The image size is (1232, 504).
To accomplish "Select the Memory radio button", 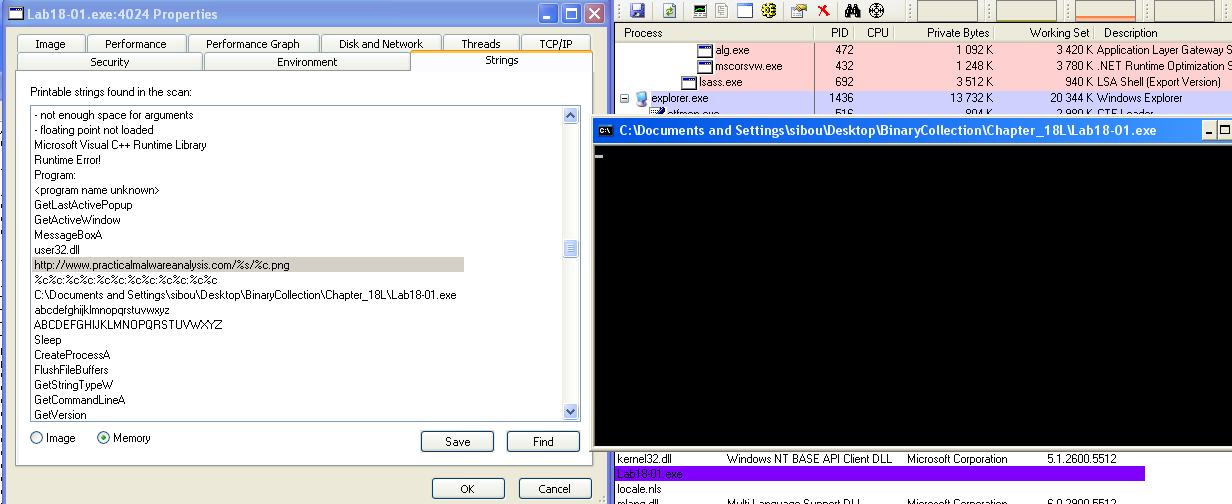I will tap(104, 438).
